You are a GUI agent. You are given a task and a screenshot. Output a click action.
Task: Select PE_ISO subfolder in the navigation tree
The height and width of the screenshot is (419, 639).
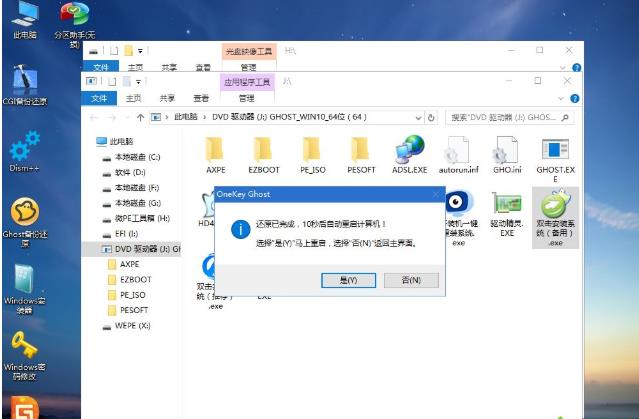click(126, 295)
